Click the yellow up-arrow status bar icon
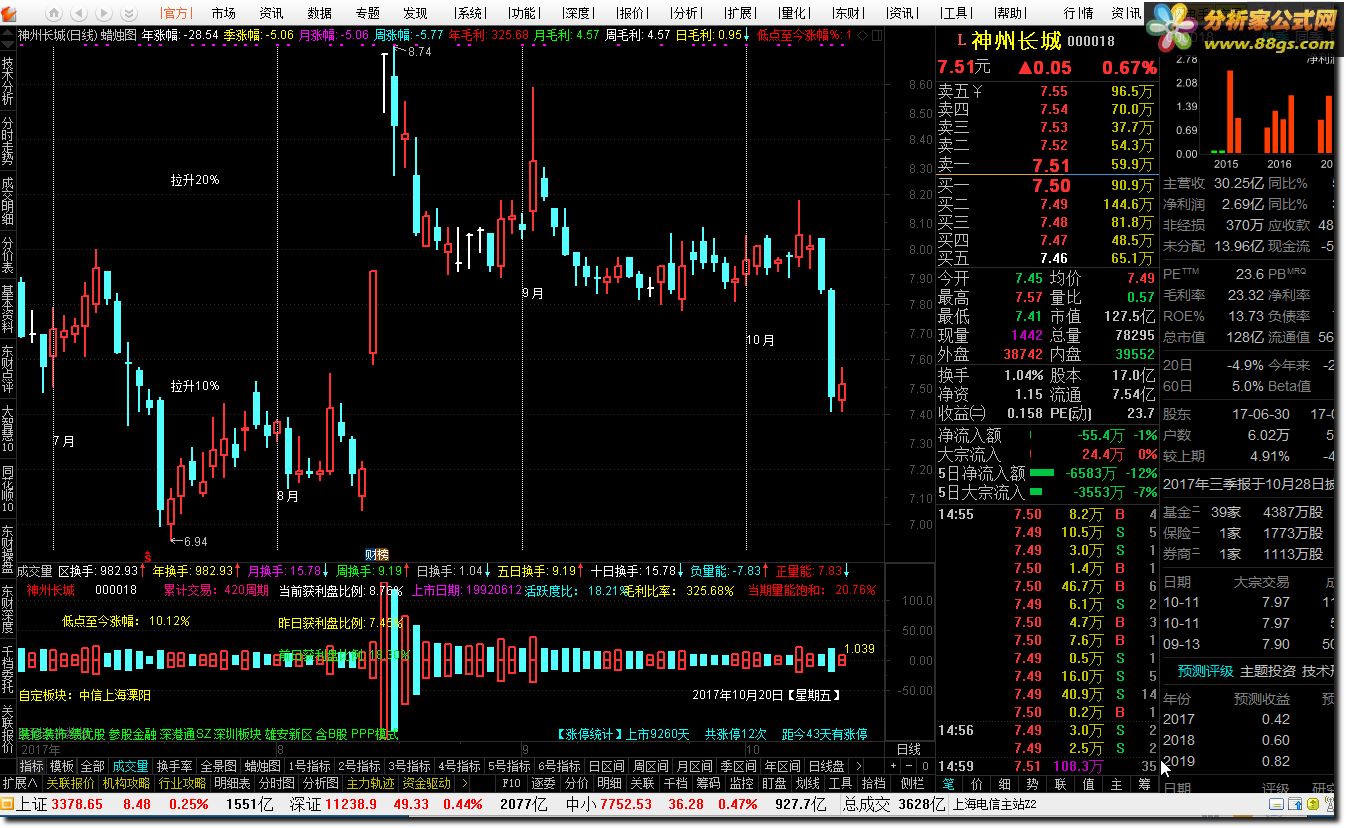 pyautogui.click(x=1313, y=804)
